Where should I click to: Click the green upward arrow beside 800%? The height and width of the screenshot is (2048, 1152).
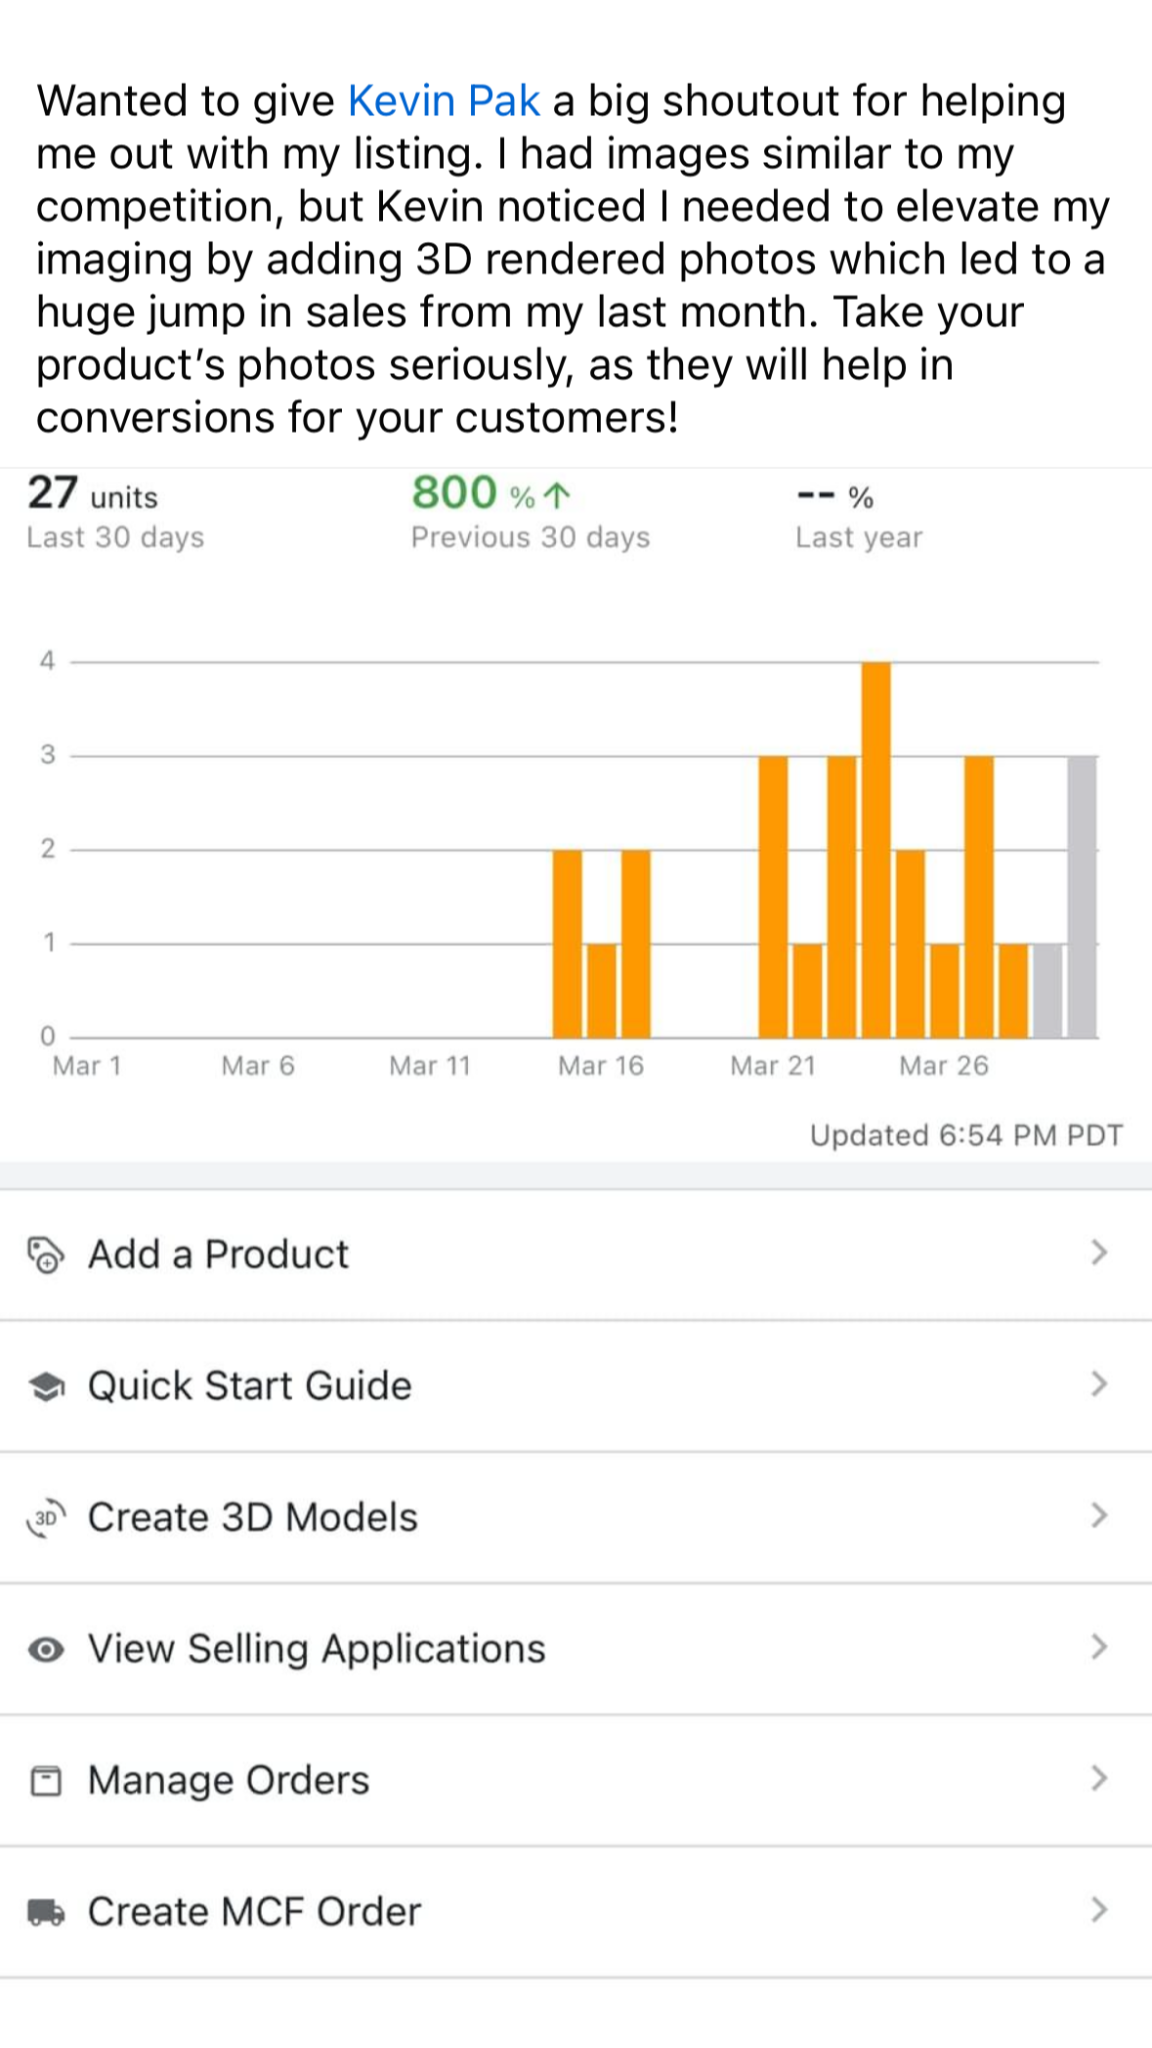click(558, 495)
